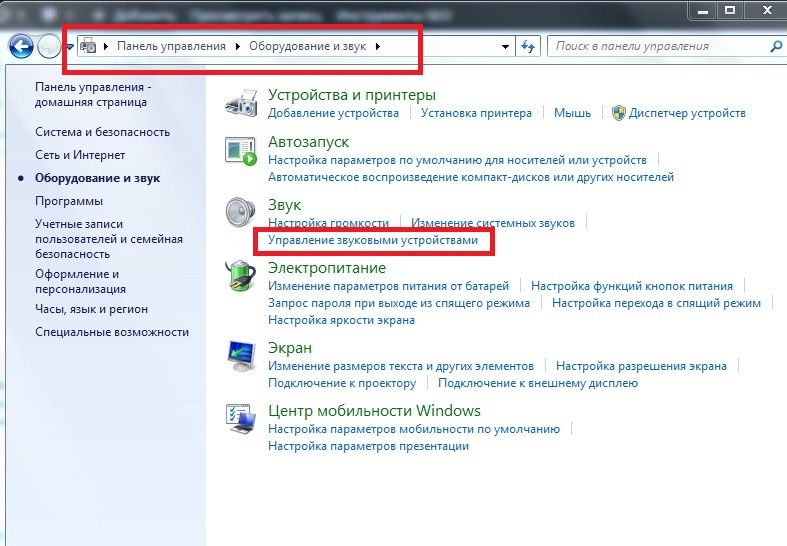Click 'Настройка яркости экрана' link
Viewport: 787px width, 546px height.
click(341, 320)
